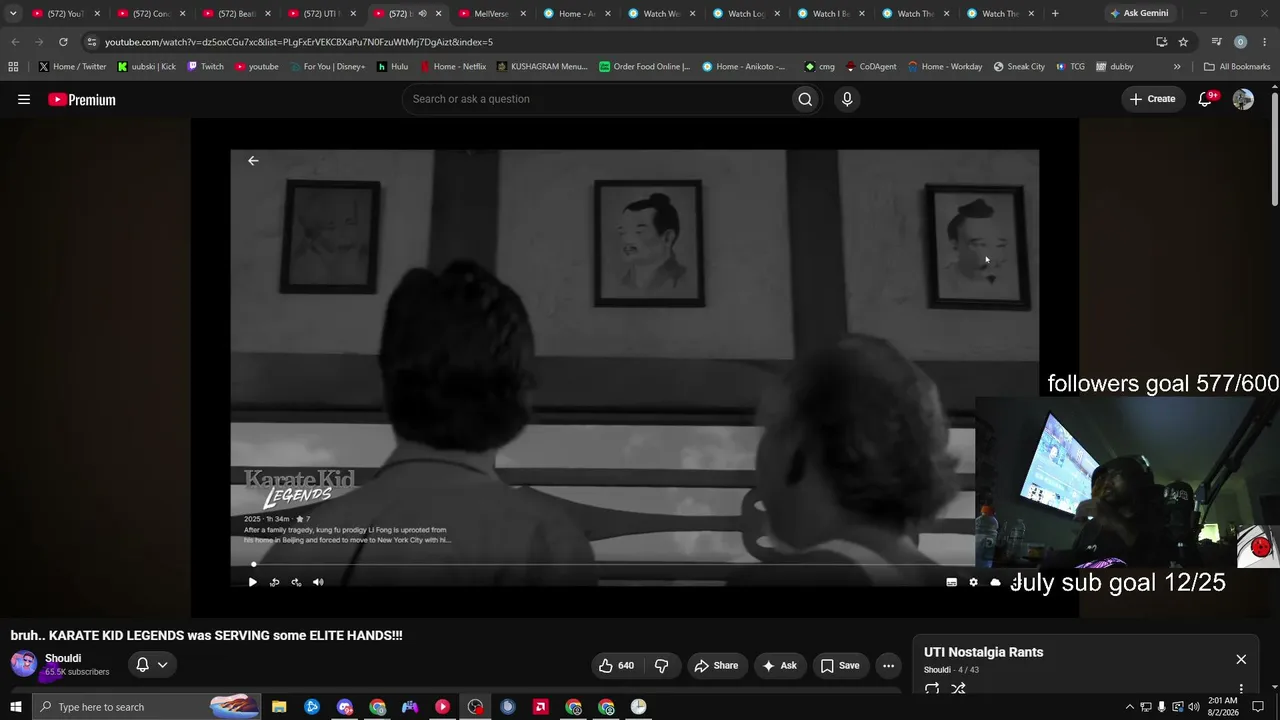Screen dimensions: 1280x720
Task: Save video to a playlist
Action: pyautogui.click(x=840, y=665)
